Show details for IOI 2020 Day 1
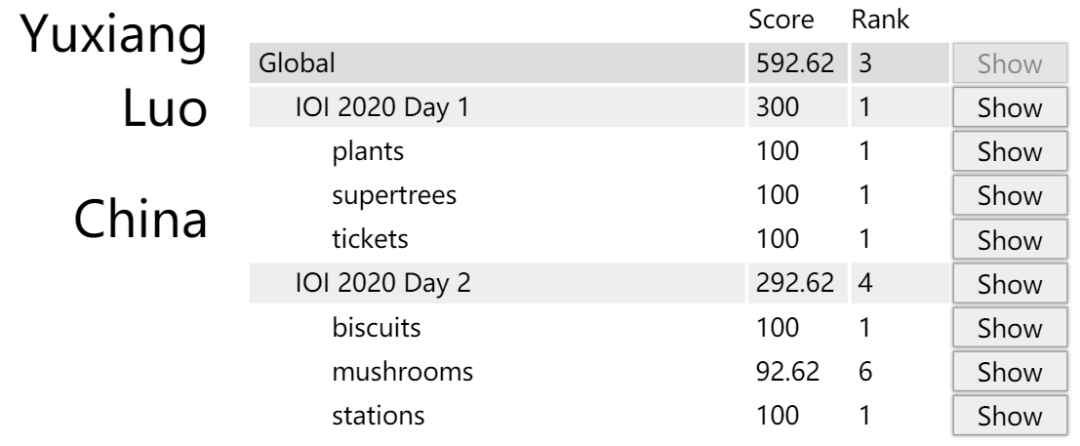Image resolution: width=1080 pixels, height=446 pixels. point(1008,109)
